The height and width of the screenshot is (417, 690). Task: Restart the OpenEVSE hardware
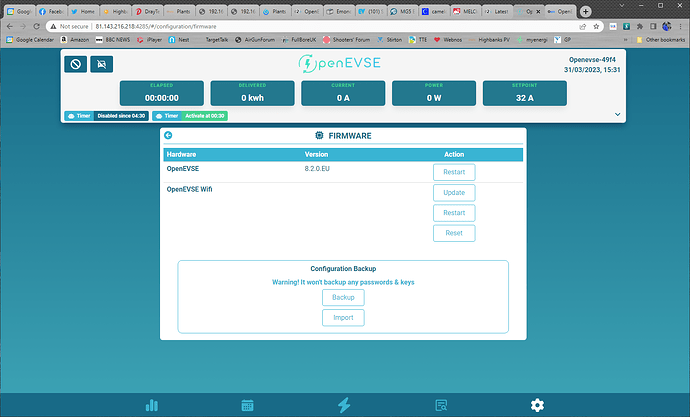454,172
